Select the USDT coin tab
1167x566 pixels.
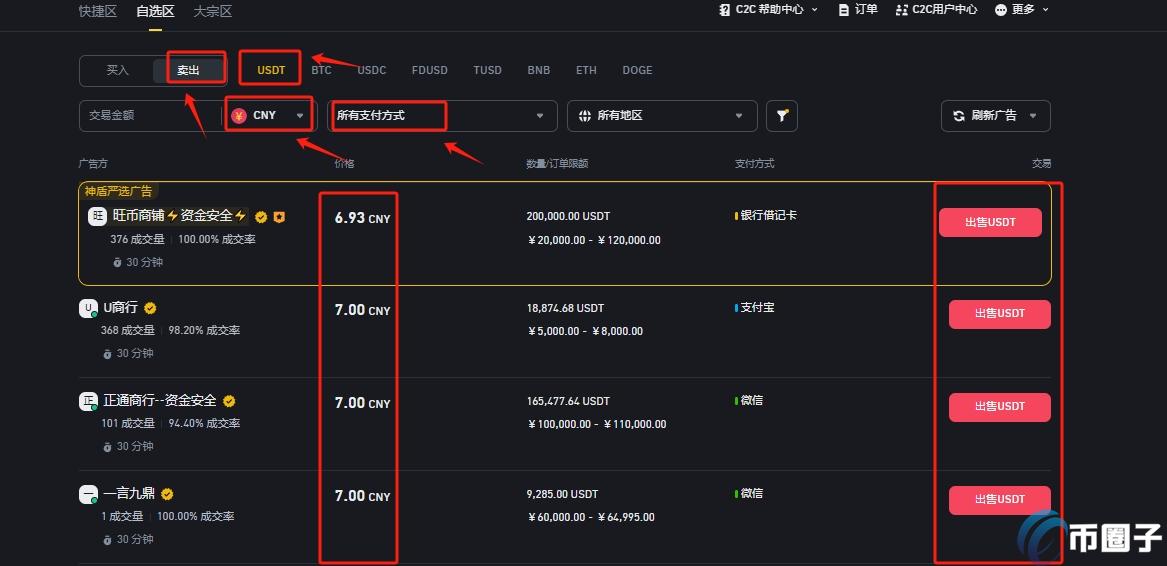pyautogui.click(x=272, y=70)
